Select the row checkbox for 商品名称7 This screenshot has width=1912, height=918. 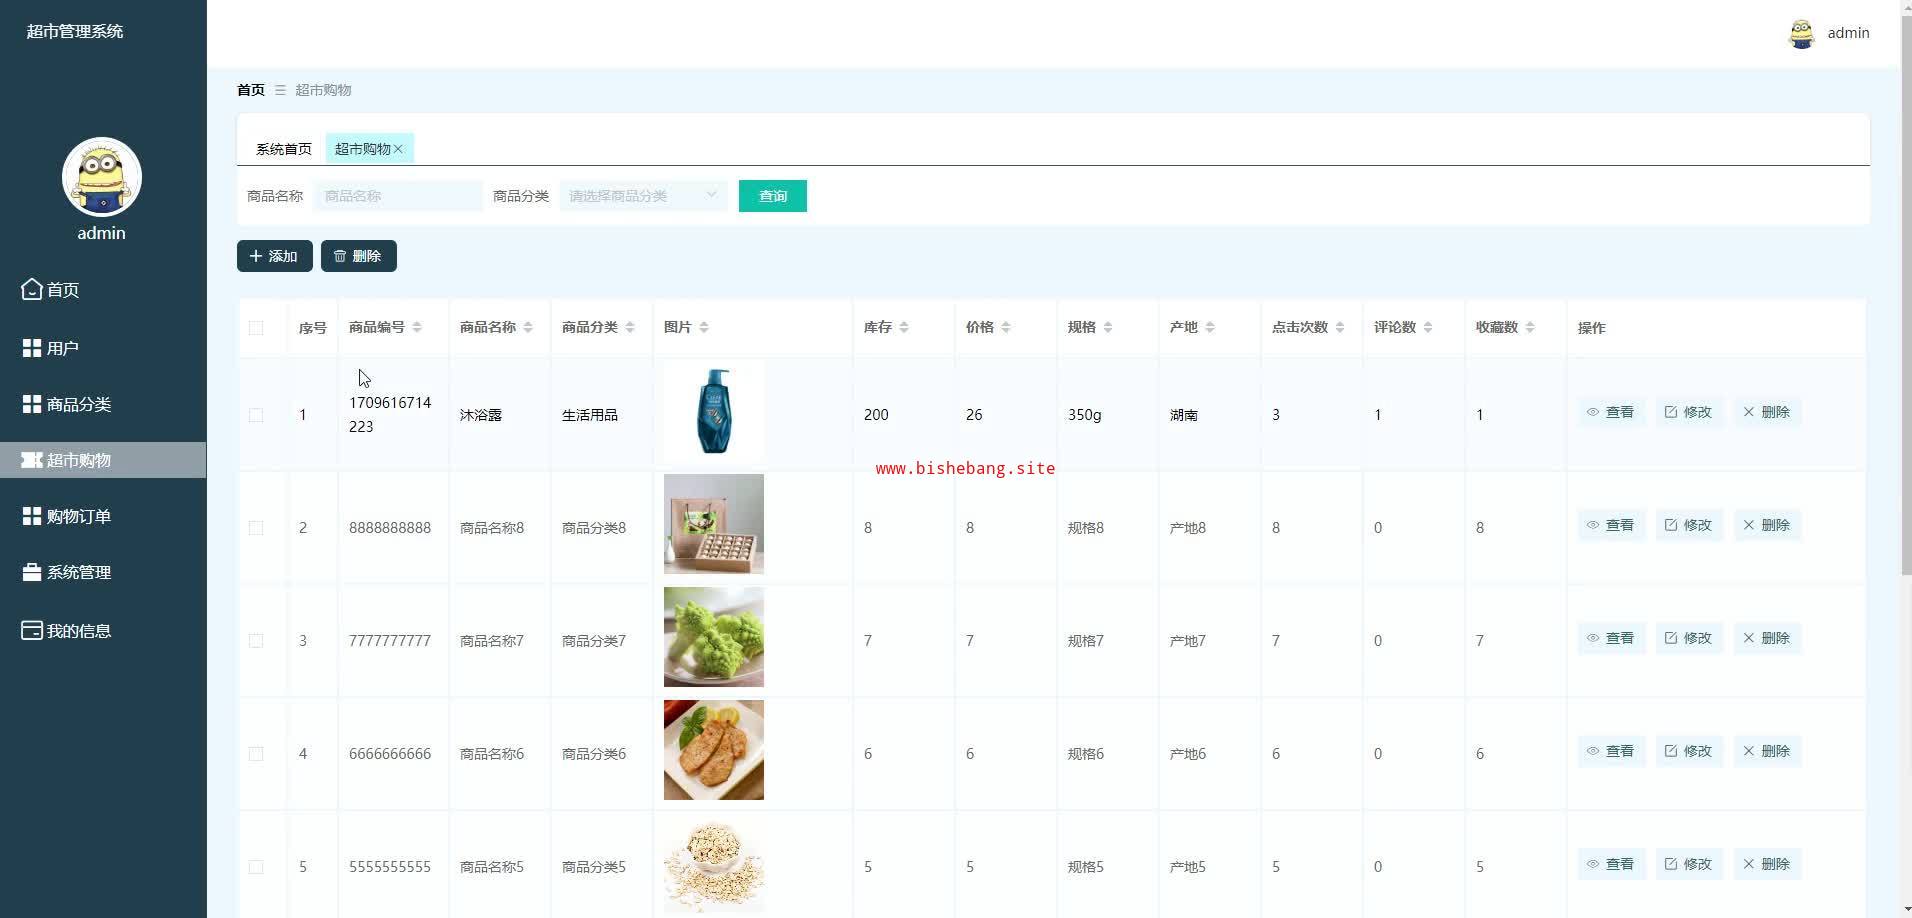[x=256, y=641]
